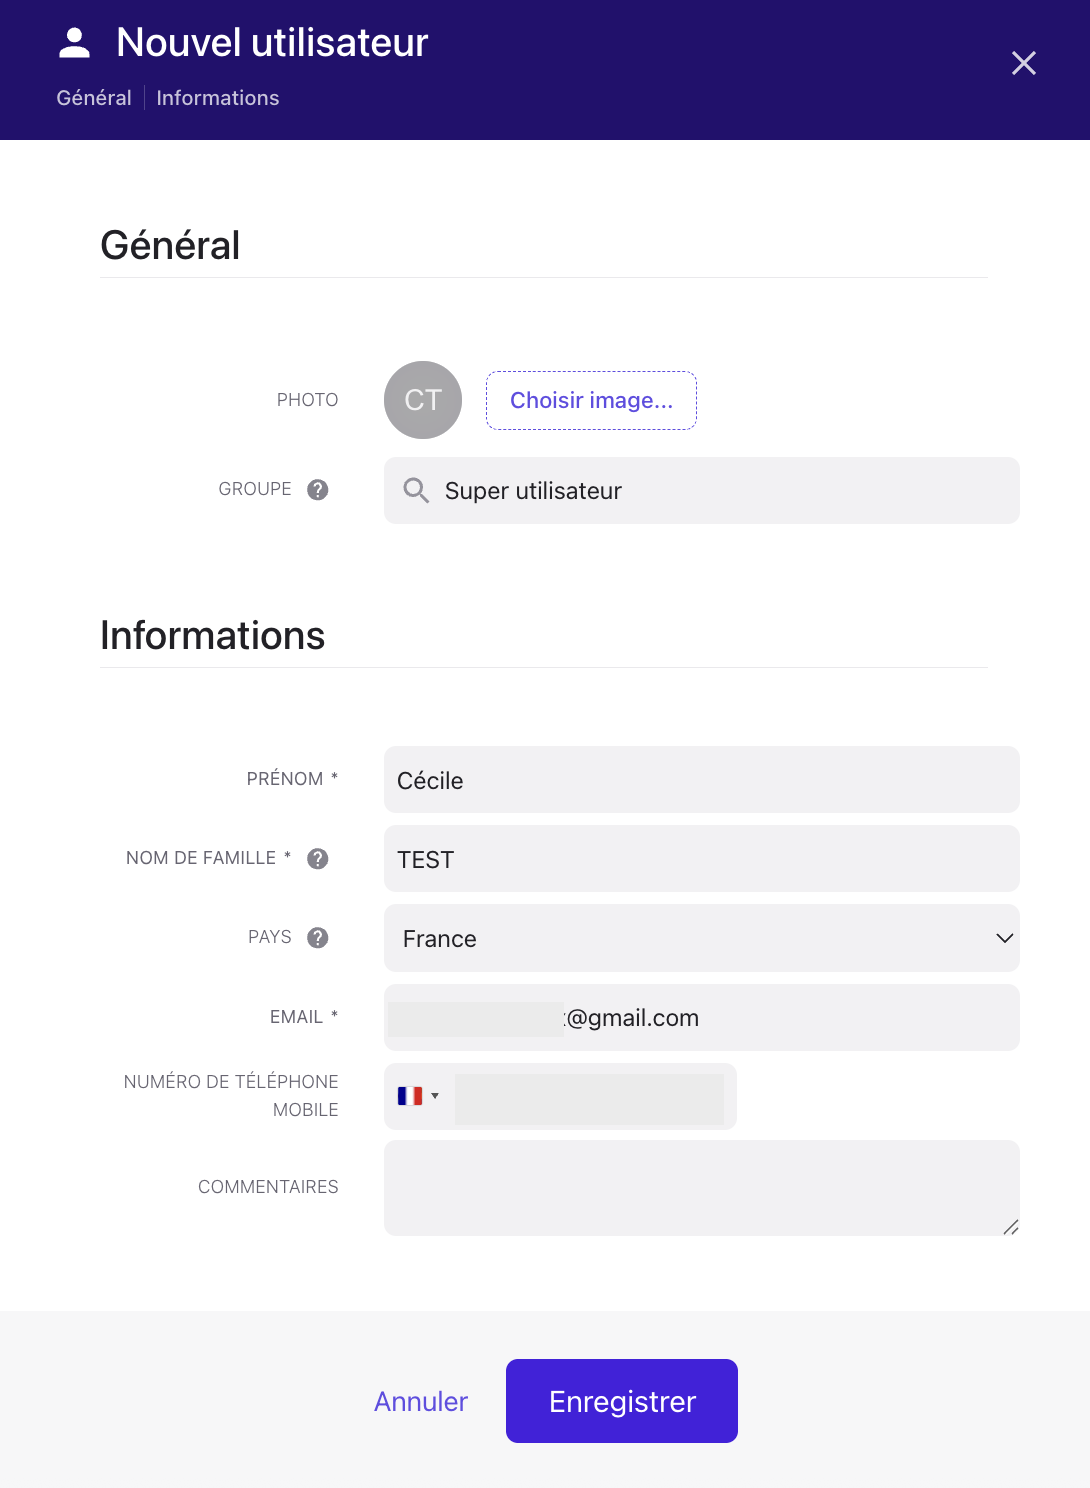Grab the Commentaires textarea resize handle
Image resolution: width=1090 pixels, height=1488 pixels.
1011,1227
